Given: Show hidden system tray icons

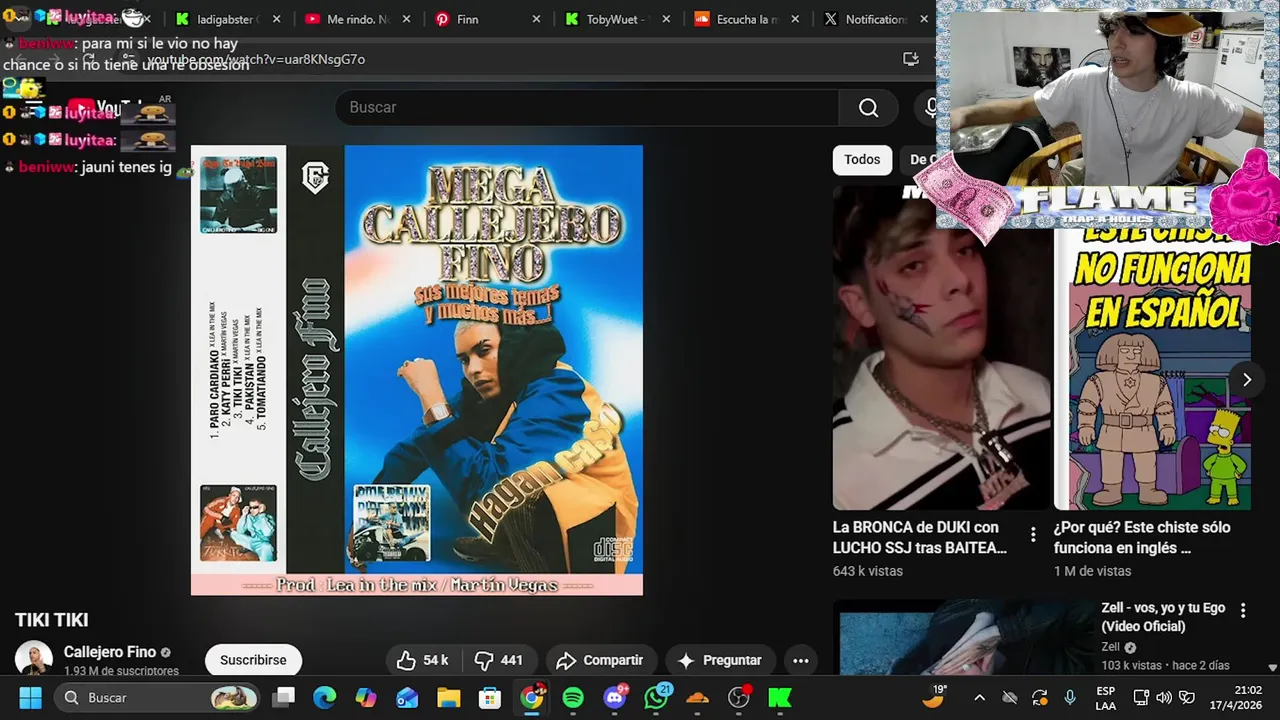Looking at the screenshot, I should coord(979,697).
